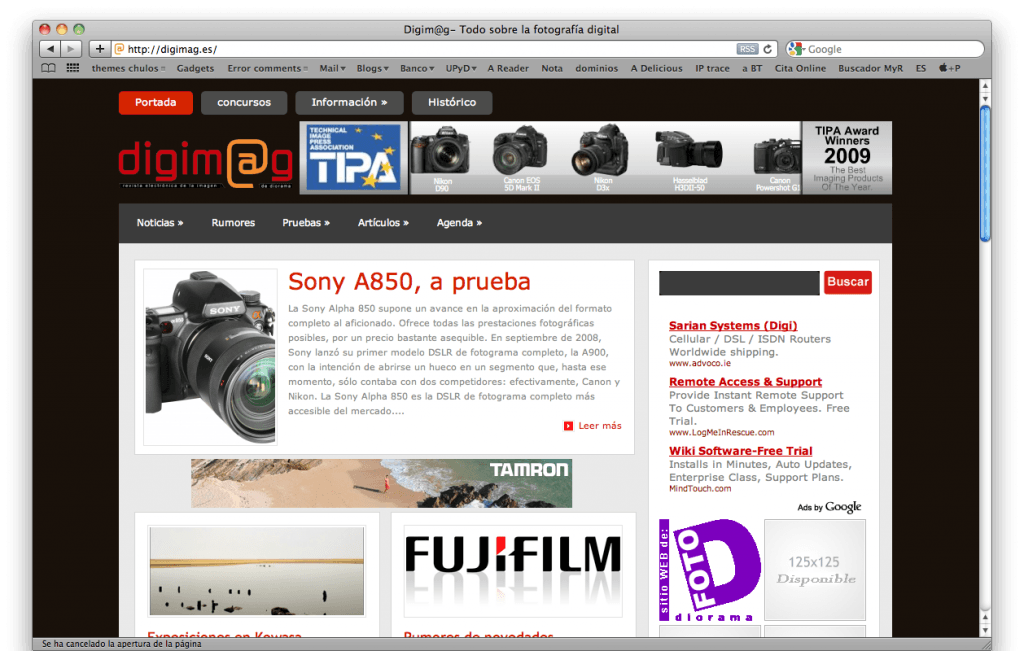
Task: Open the TIPA Award Winners 2009 banner
Action: pos(847,157)
